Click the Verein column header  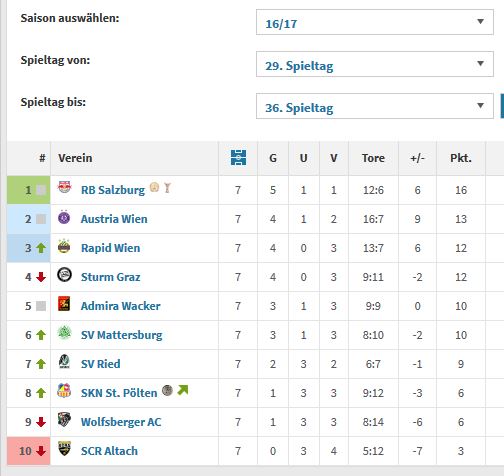[75, 158]
